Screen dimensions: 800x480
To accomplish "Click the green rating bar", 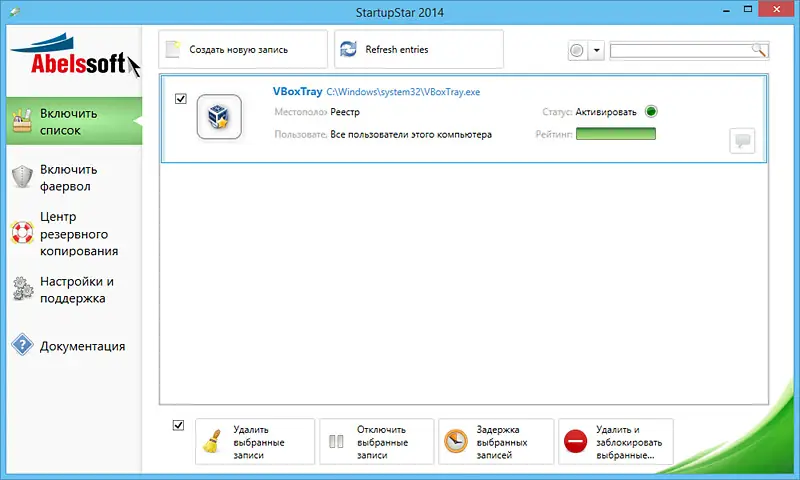I will click(616, 134).
